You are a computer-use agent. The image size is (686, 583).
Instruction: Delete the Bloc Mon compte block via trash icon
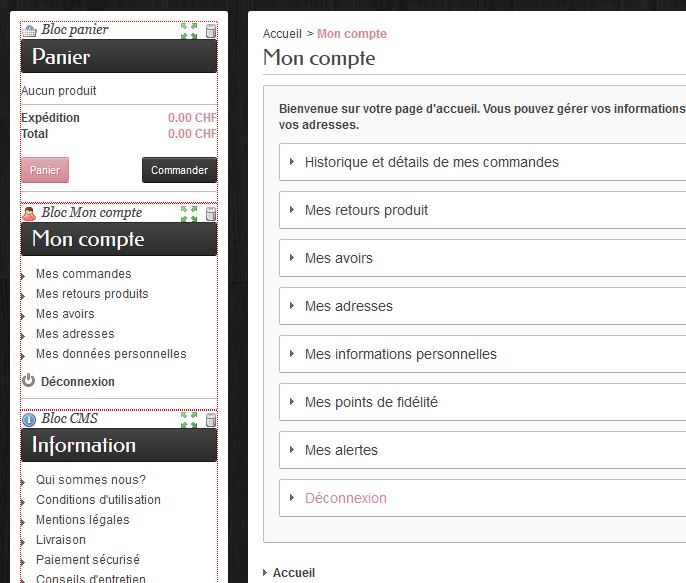tap(211, 214)
